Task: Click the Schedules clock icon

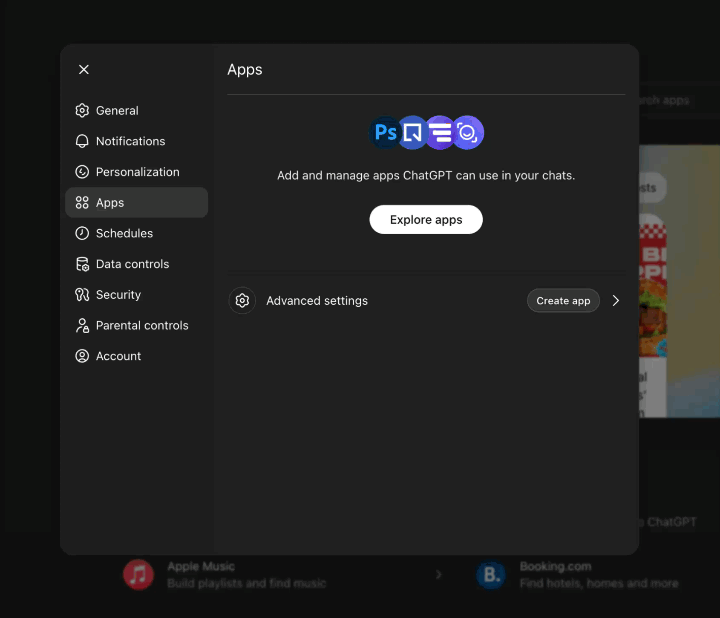Action: tap(82, 233)
